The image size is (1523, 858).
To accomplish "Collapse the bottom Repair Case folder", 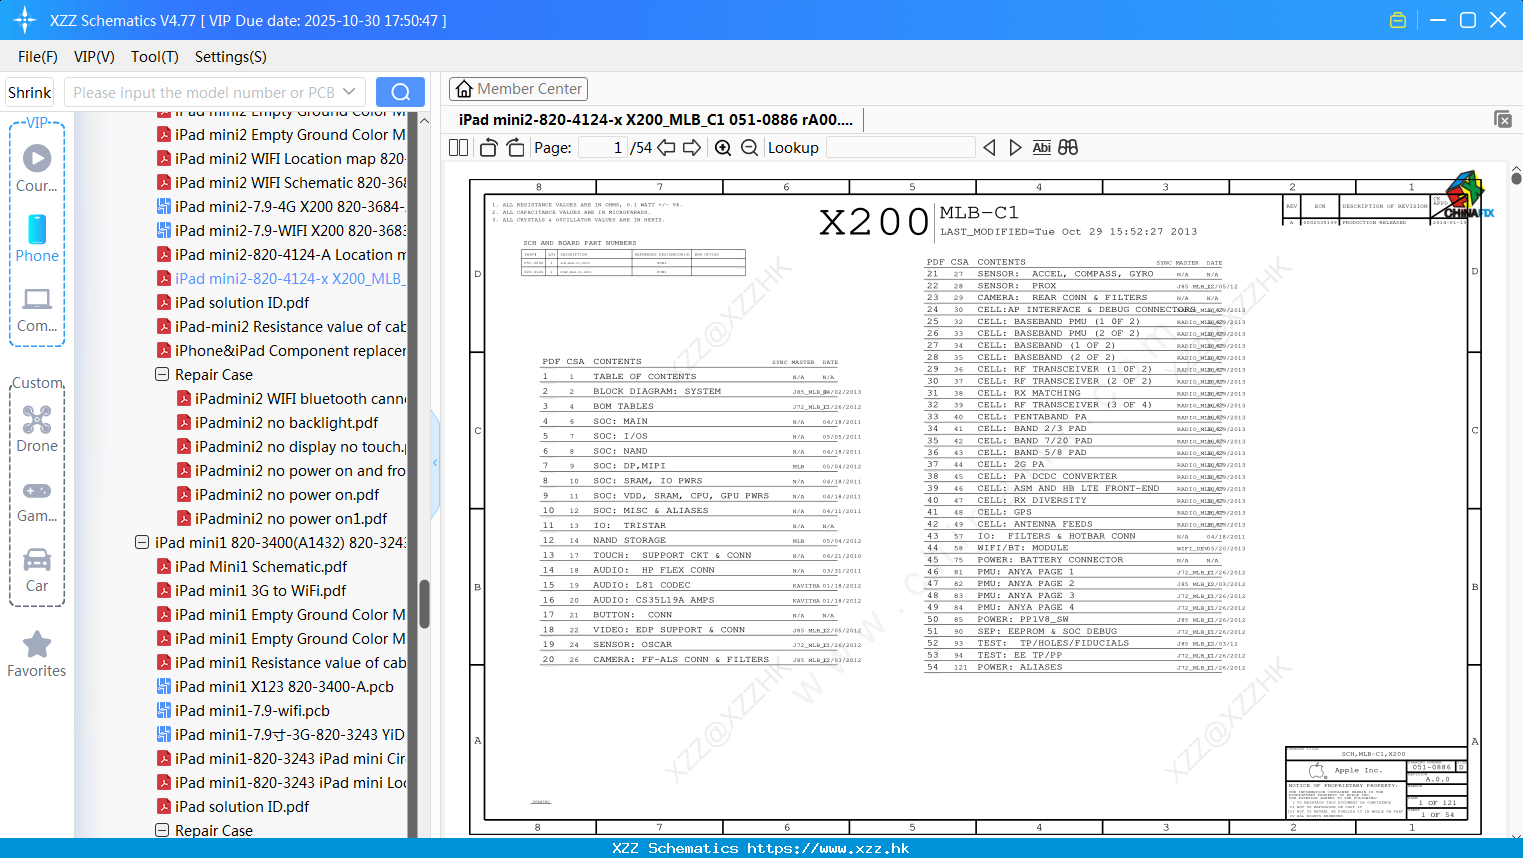I will [162, 830].
